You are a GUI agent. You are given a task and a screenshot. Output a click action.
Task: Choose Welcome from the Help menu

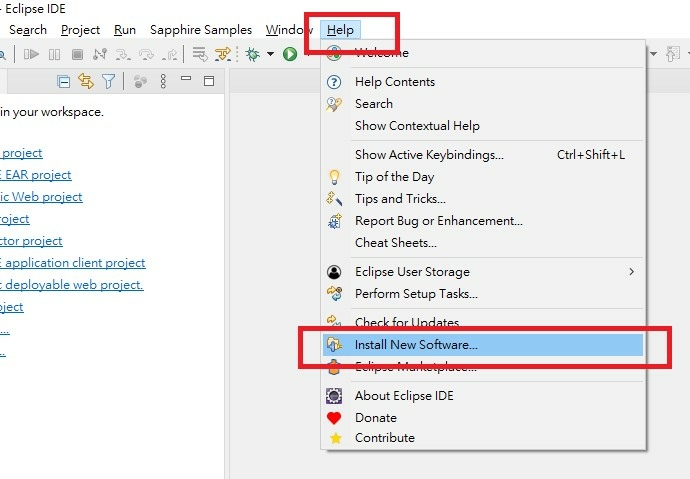pos(483,53)
